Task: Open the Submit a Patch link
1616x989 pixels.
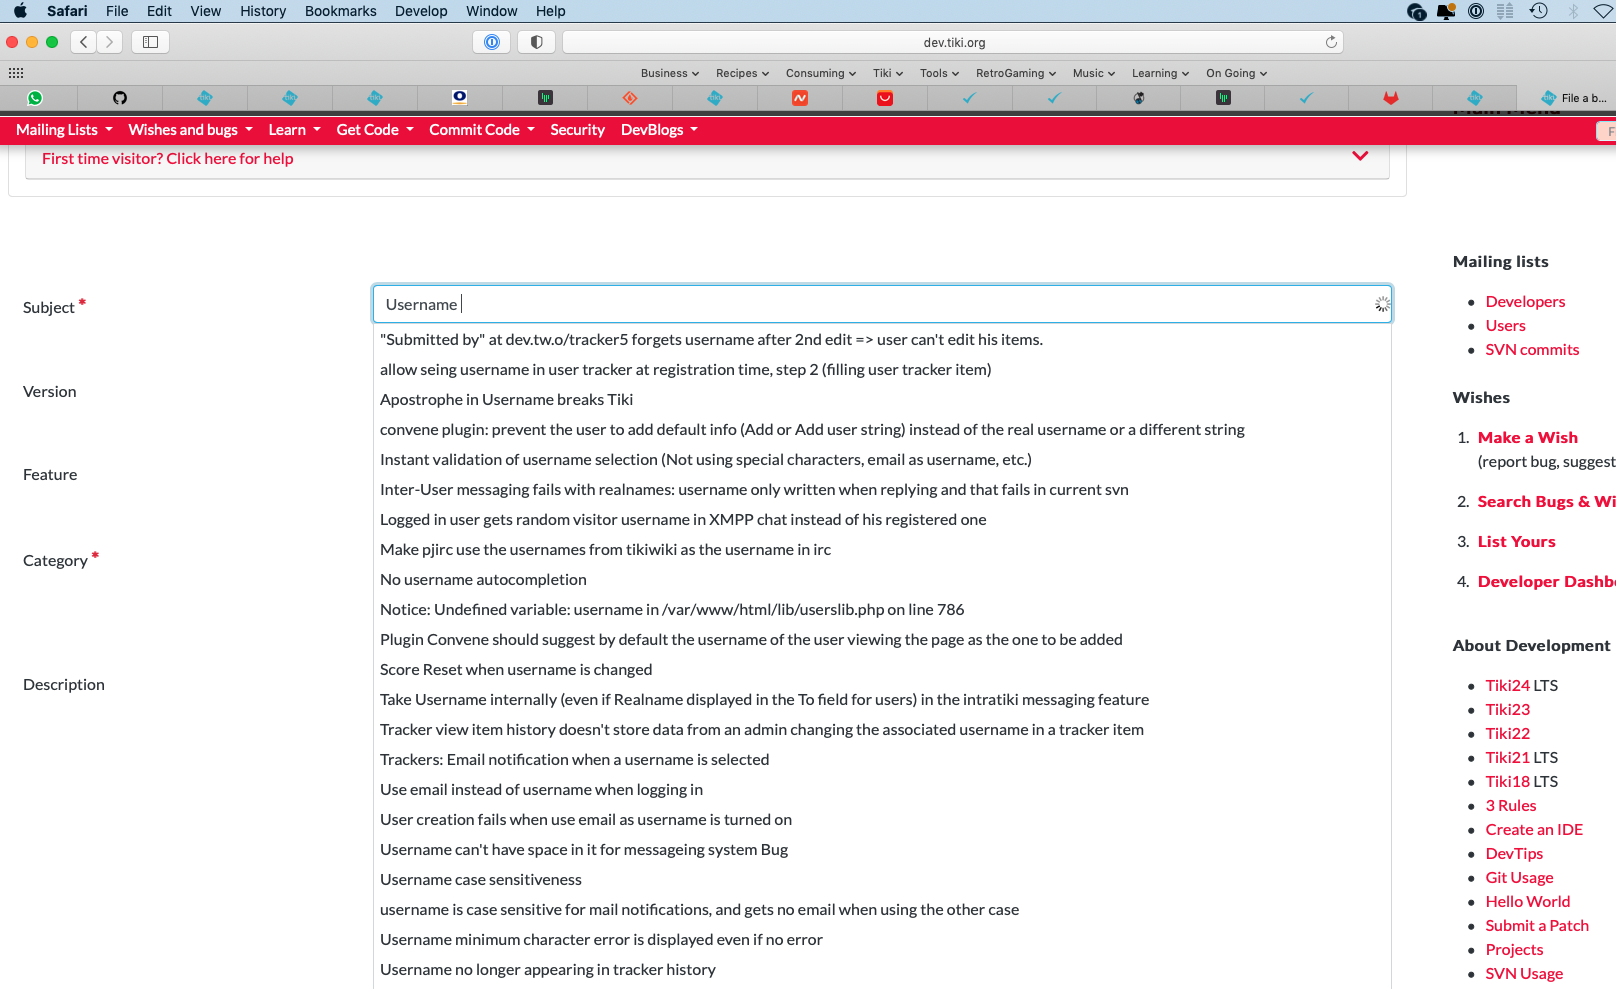Action: click(x=1537, y=926)
